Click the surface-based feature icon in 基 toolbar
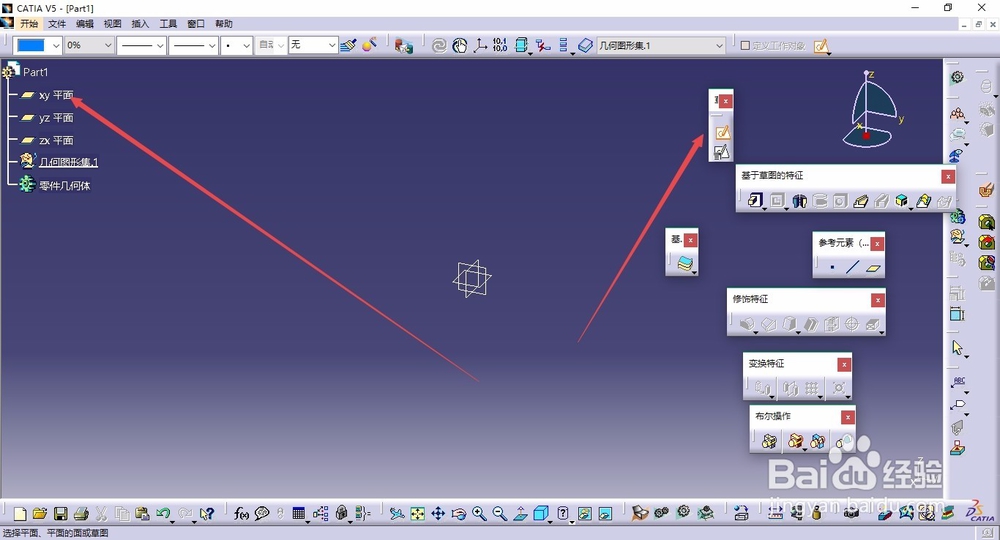The height and width of the screenshot is (540, 1000). (685, 263)
